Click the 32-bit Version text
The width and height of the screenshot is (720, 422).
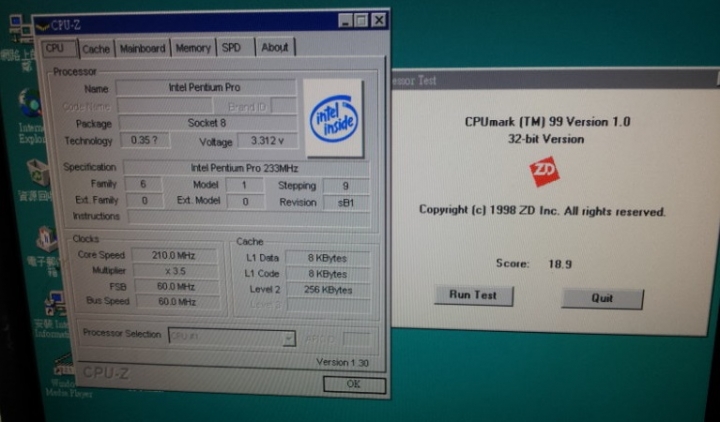[546, 139]
